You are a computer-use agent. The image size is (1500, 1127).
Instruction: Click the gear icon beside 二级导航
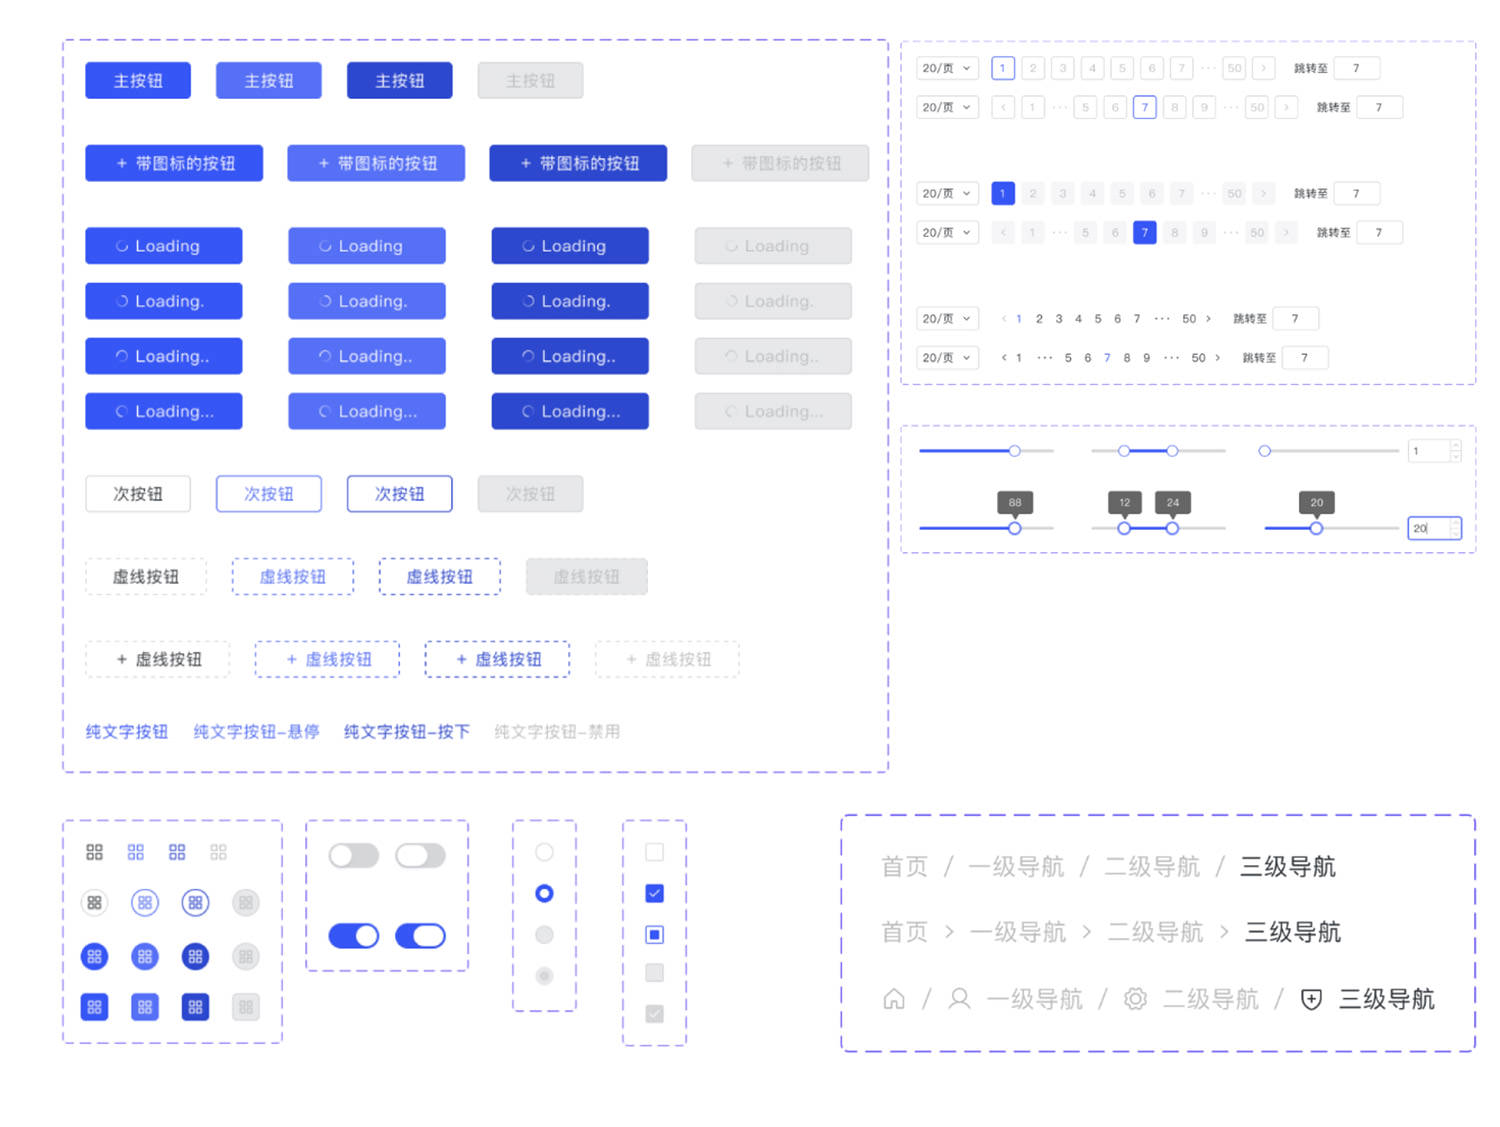click(1135, 998)
